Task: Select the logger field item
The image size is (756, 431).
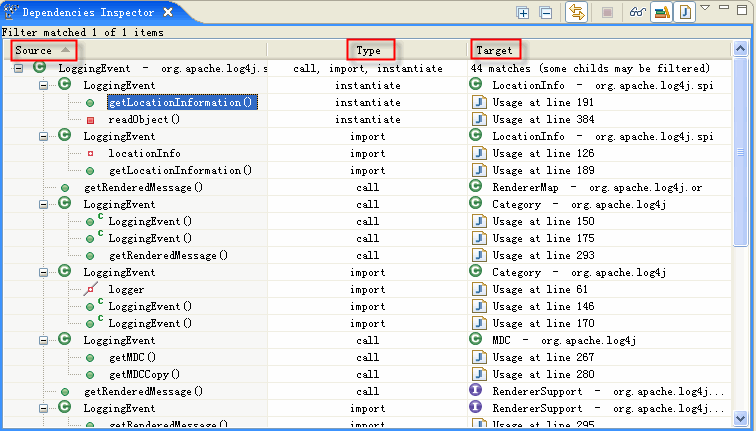Action: click(x=126, y=289)
